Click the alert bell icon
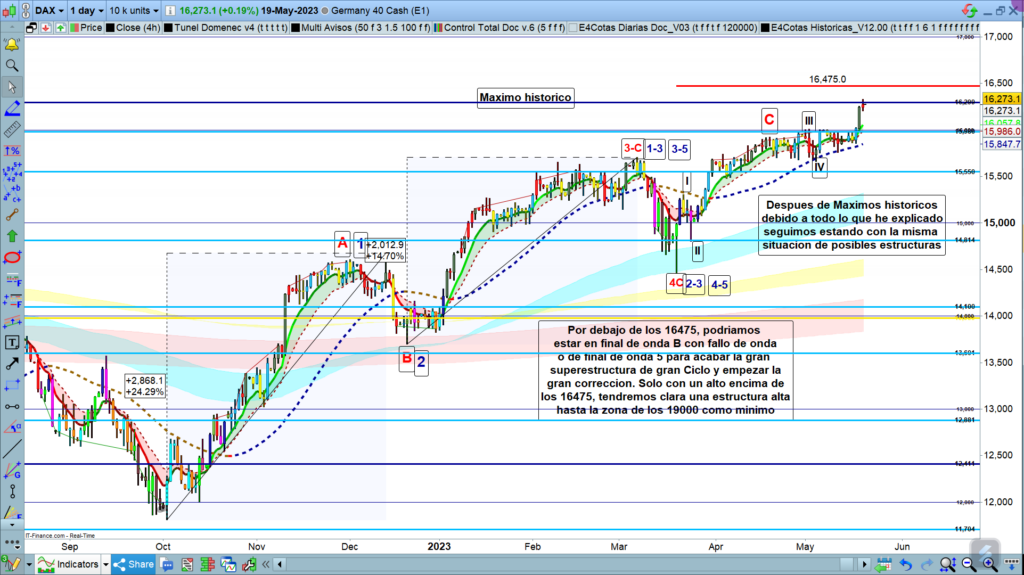 12,46
